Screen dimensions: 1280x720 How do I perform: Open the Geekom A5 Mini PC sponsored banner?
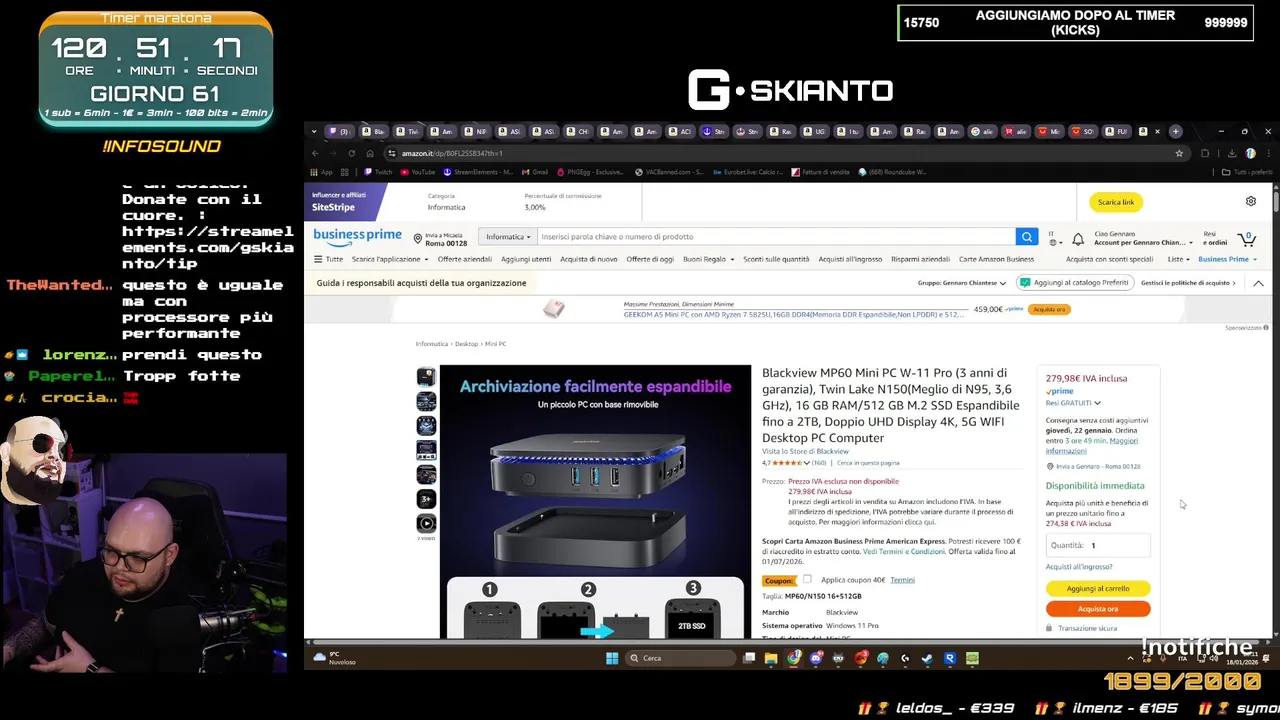click(795, 314)
